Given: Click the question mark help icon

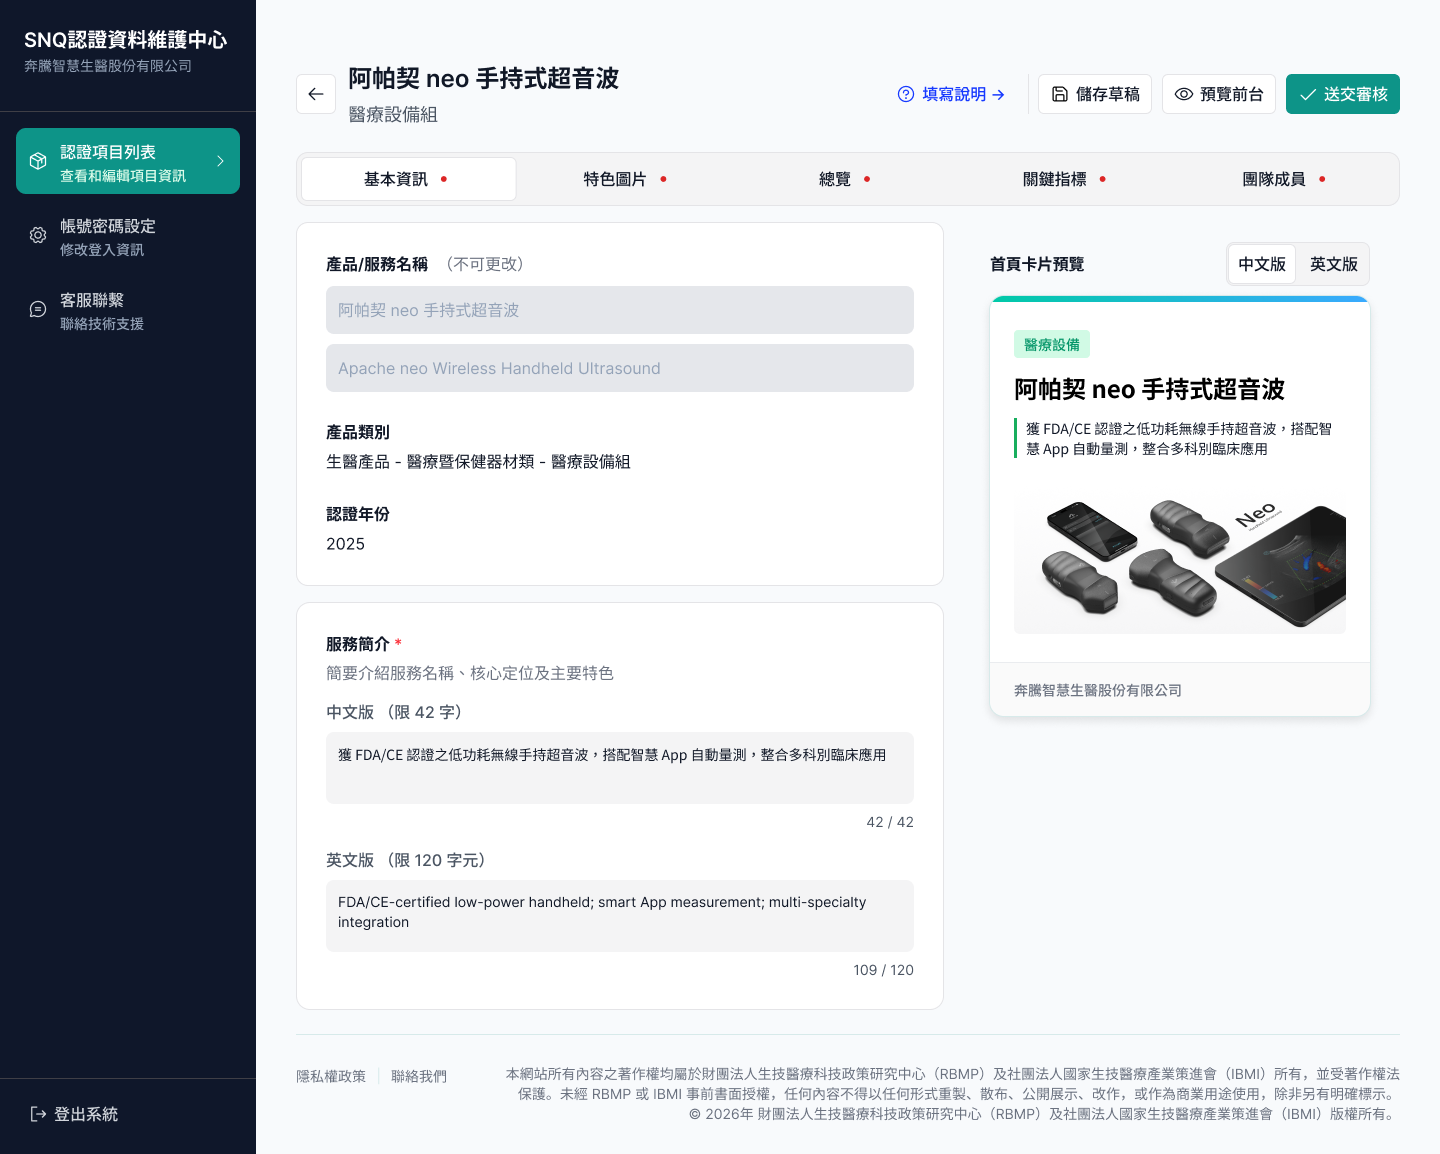Looking at the screenshot, I should click(x=906, y=94).
